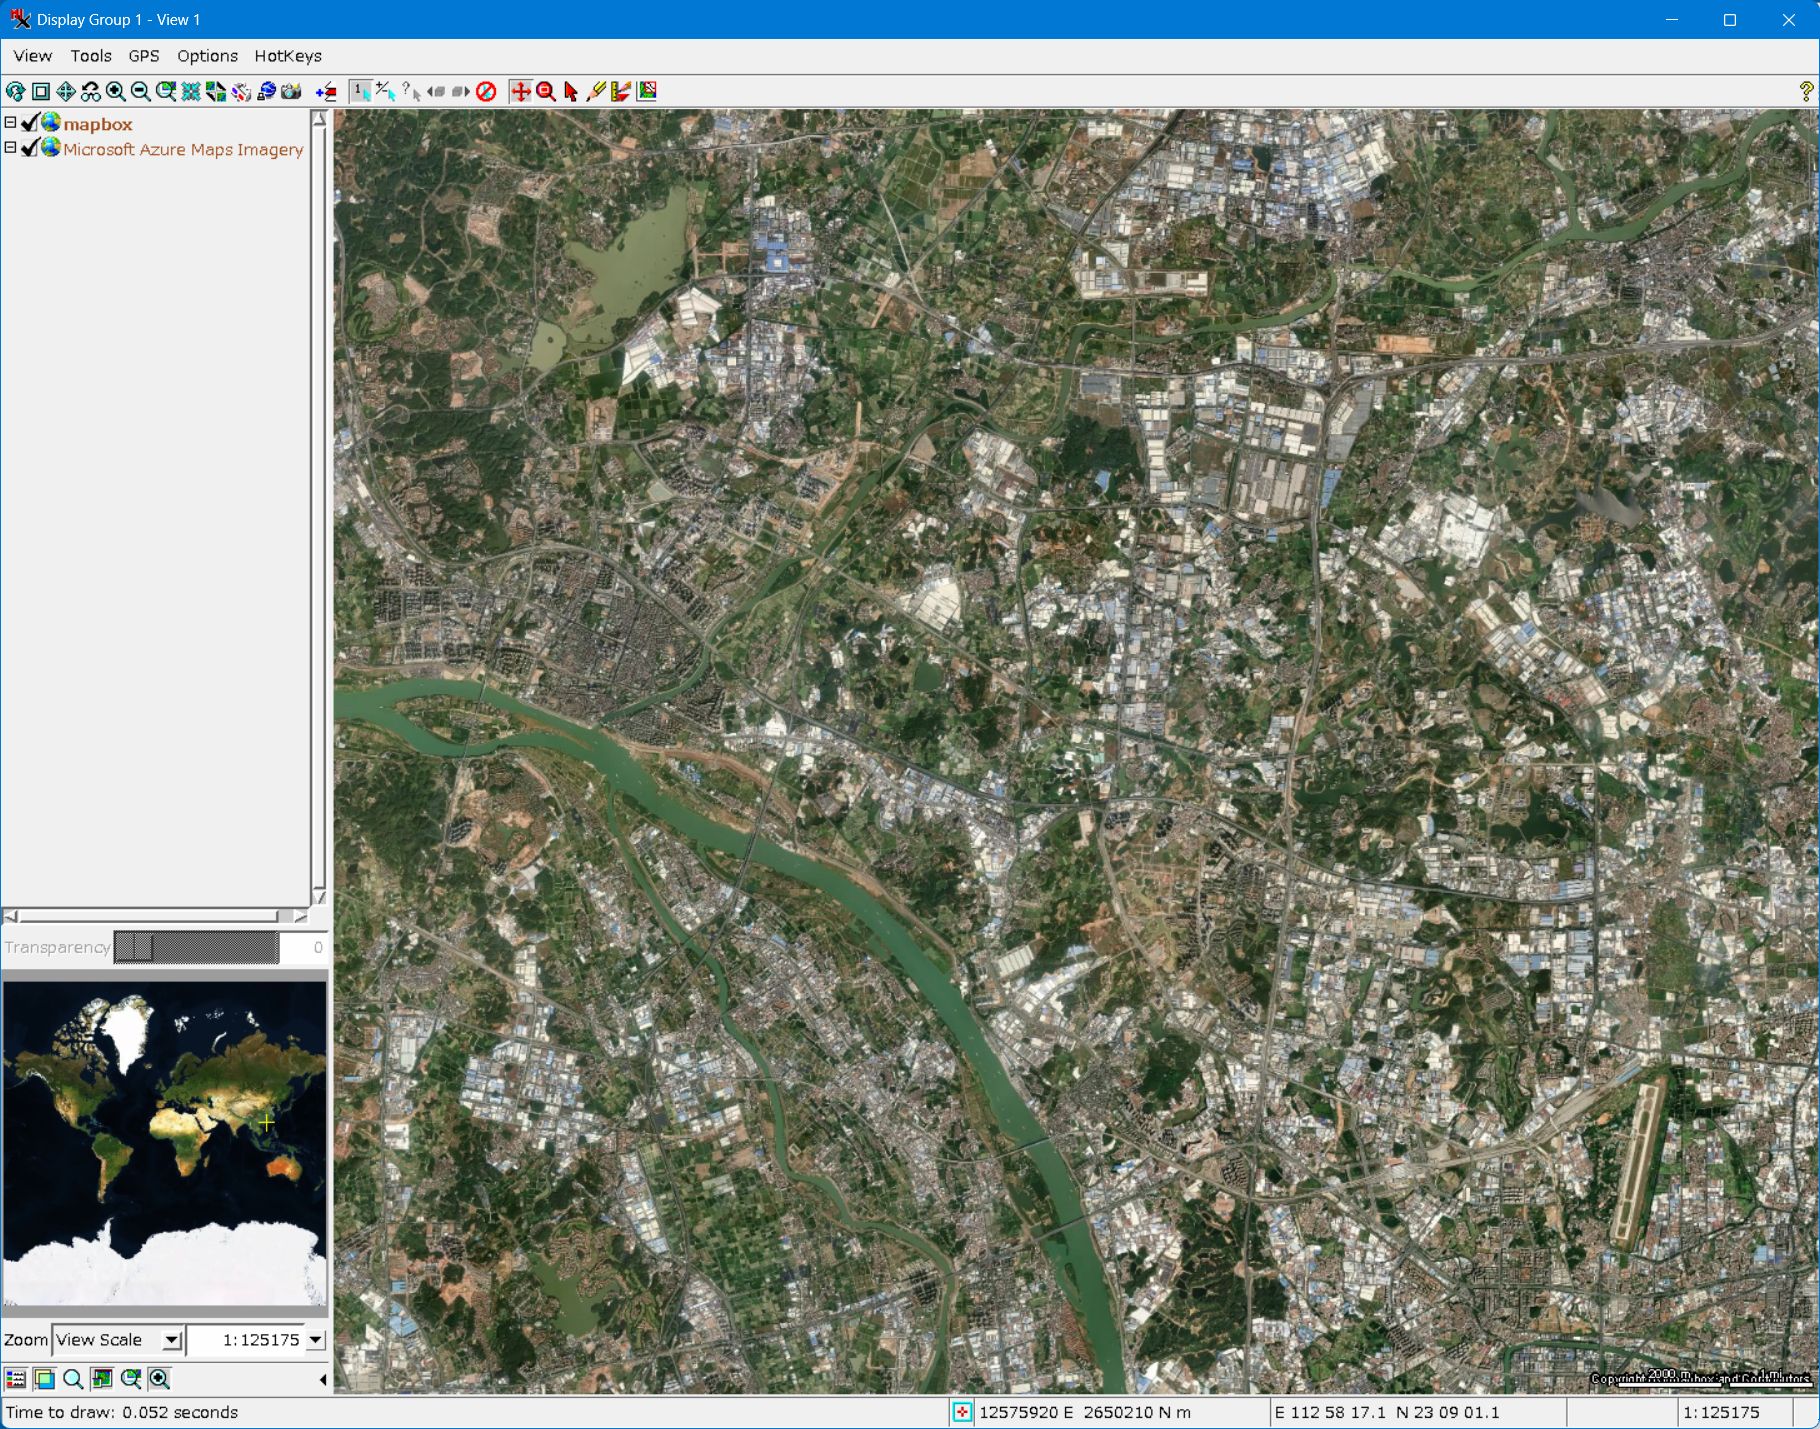
Task: Select the Microsoft Azure Maps Imagery layer name
Action: pos(183,149)
